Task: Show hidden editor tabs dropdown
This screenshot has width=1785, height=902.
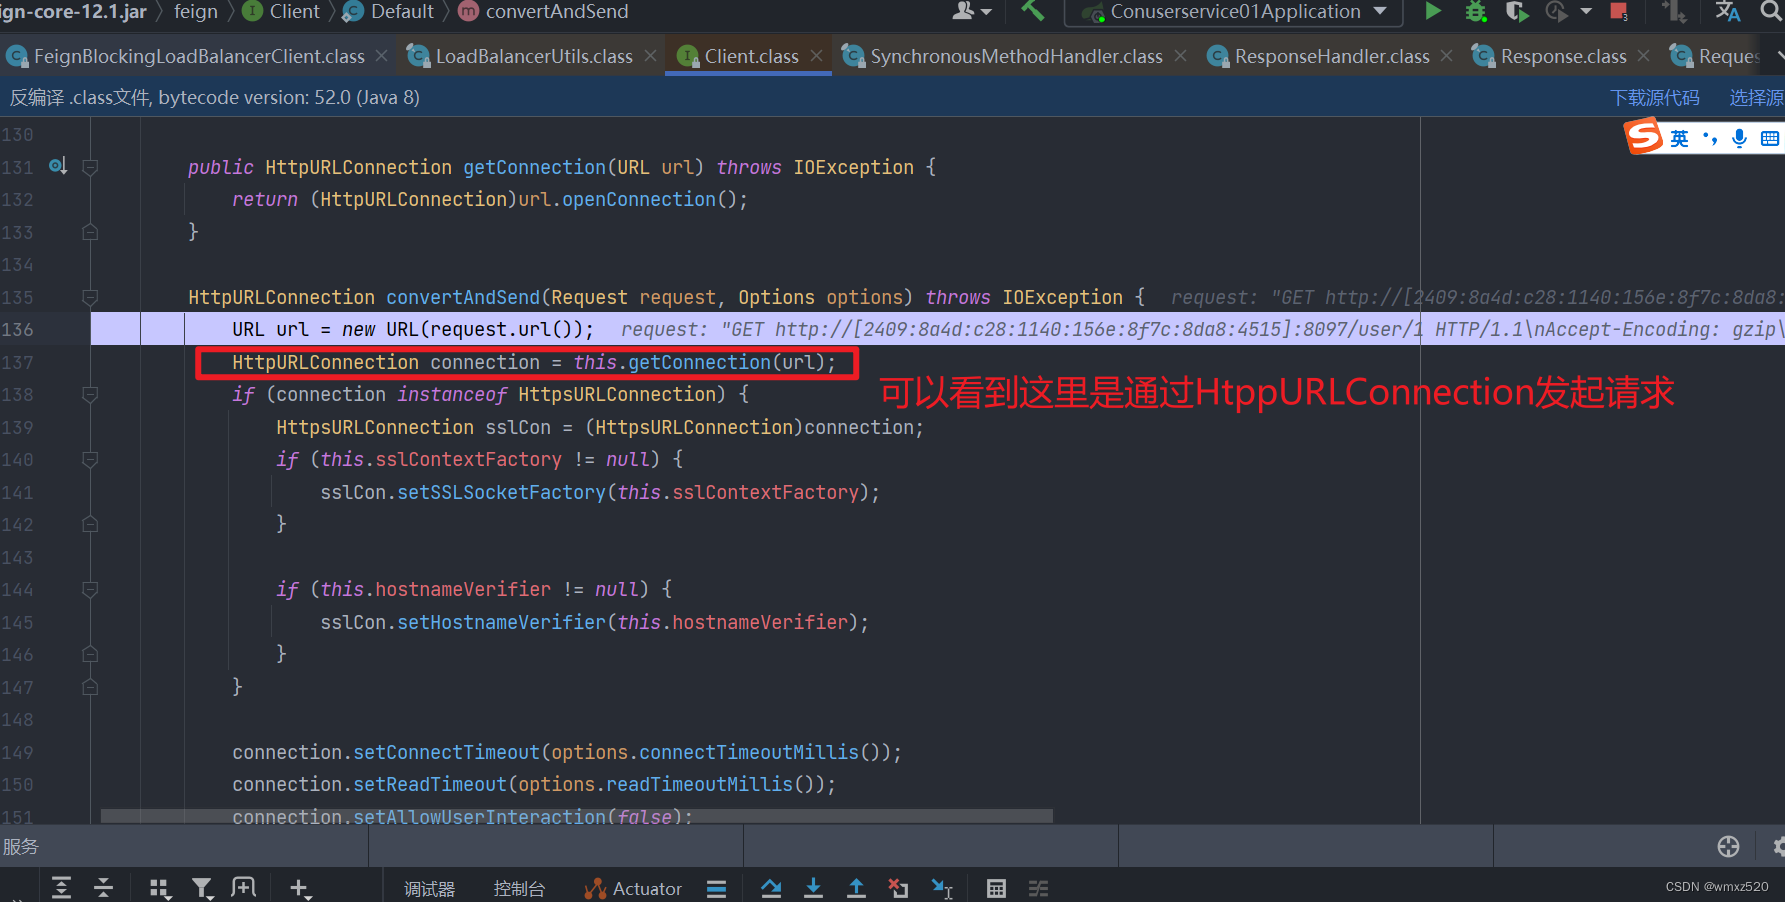Action: click(x=1779, y=57)
